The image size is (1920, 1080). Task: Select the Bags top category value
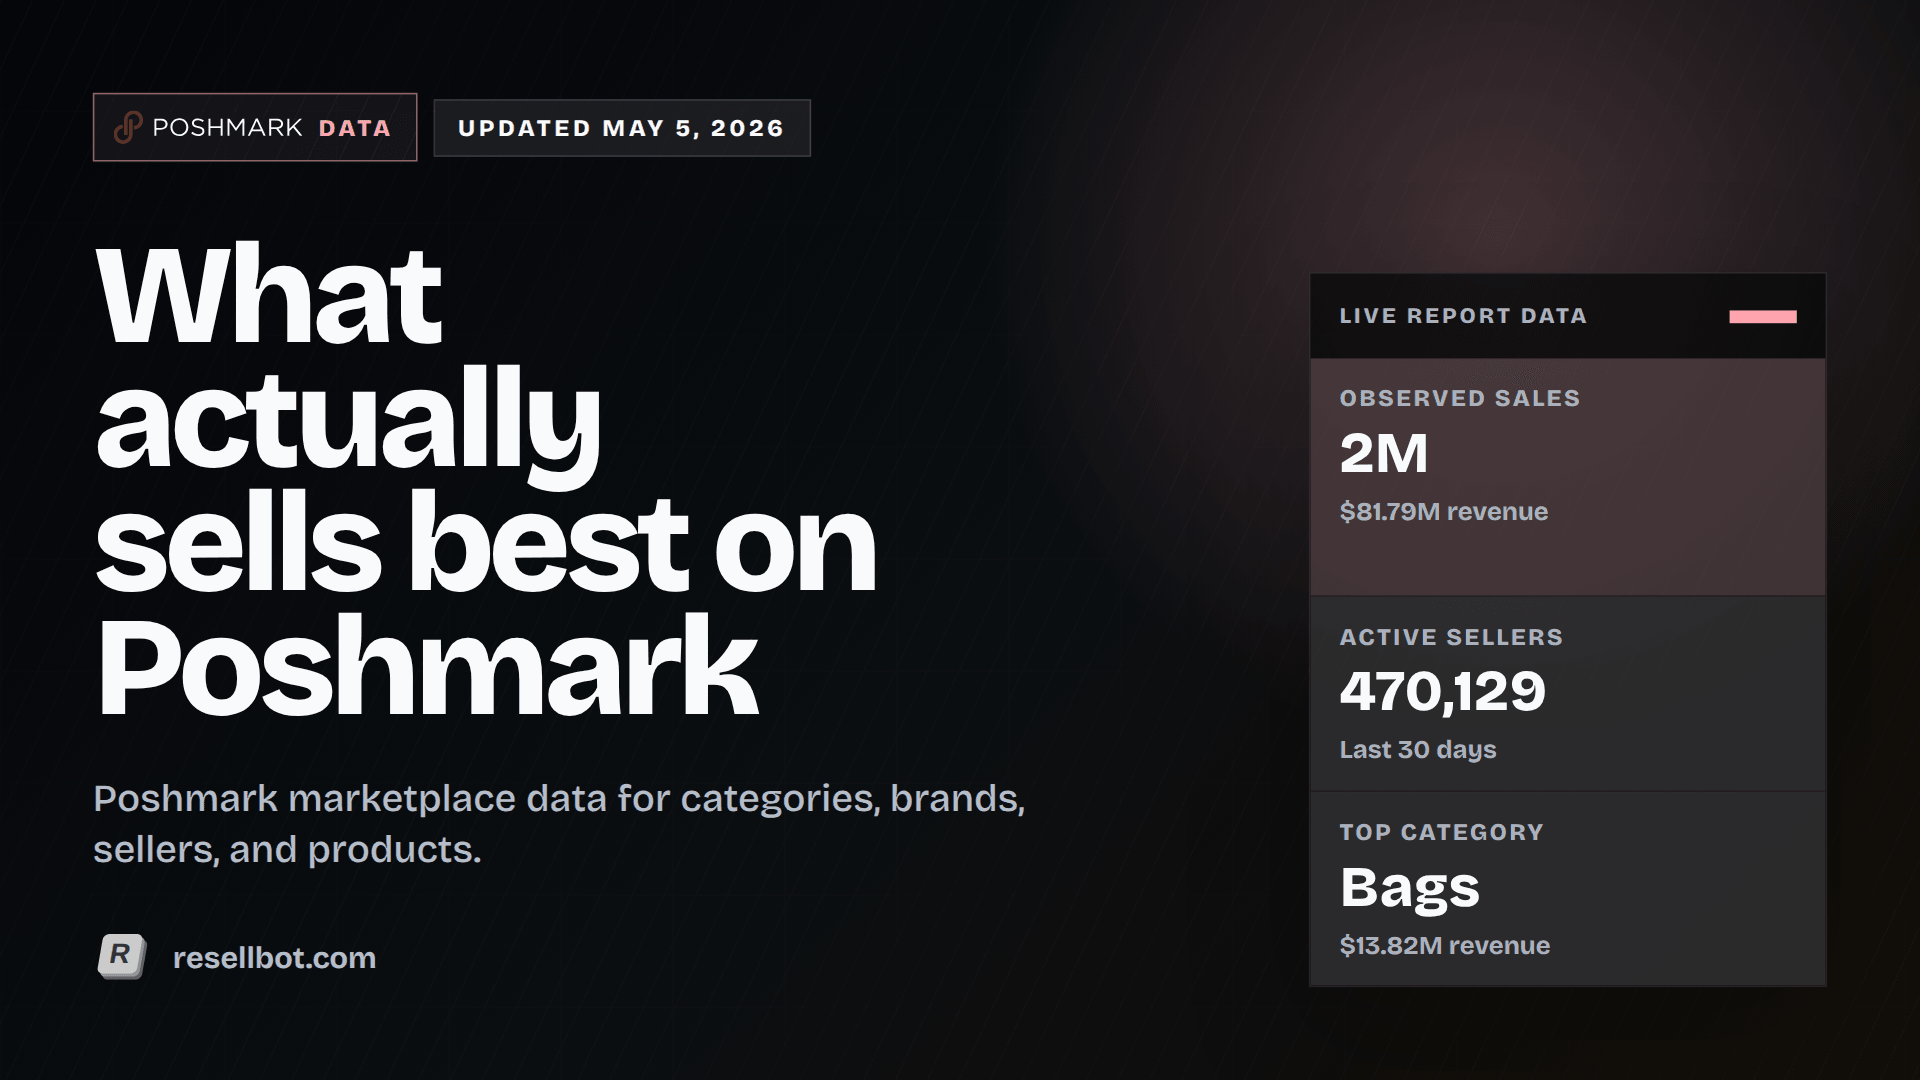1410,889
